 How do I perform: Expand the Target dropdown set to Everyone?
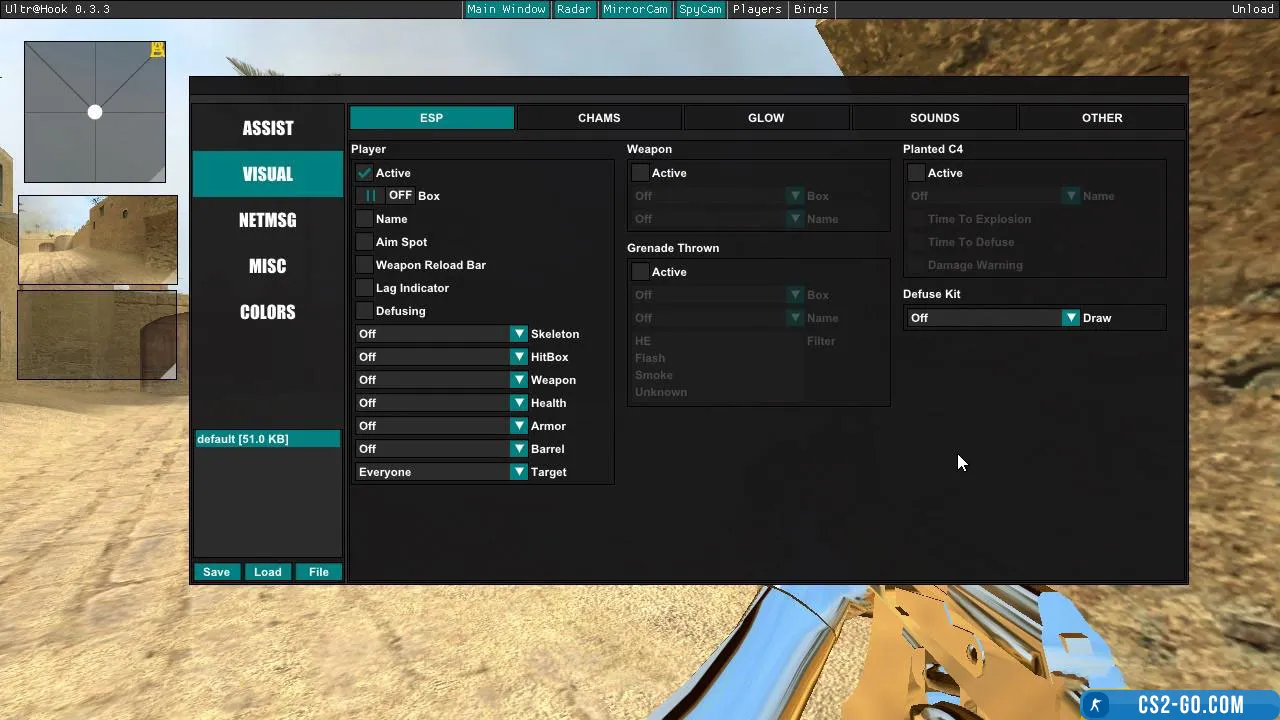[x=518, y=472]
